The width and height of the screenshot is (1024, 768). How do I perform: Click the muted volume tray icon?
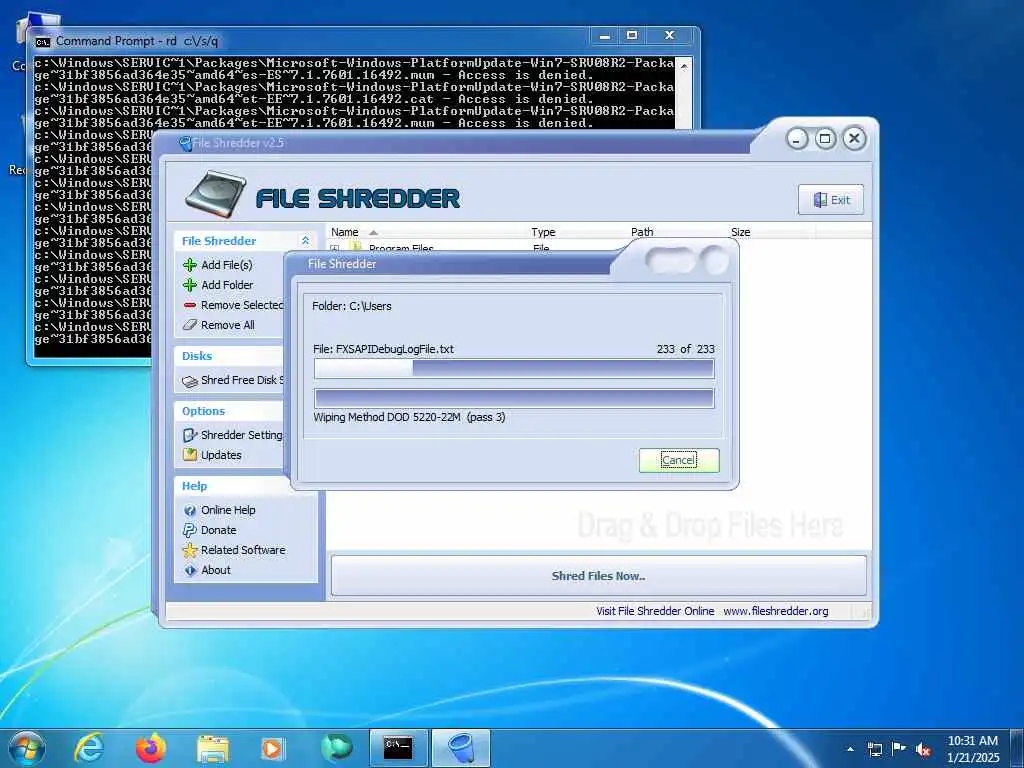pos(923,750)
